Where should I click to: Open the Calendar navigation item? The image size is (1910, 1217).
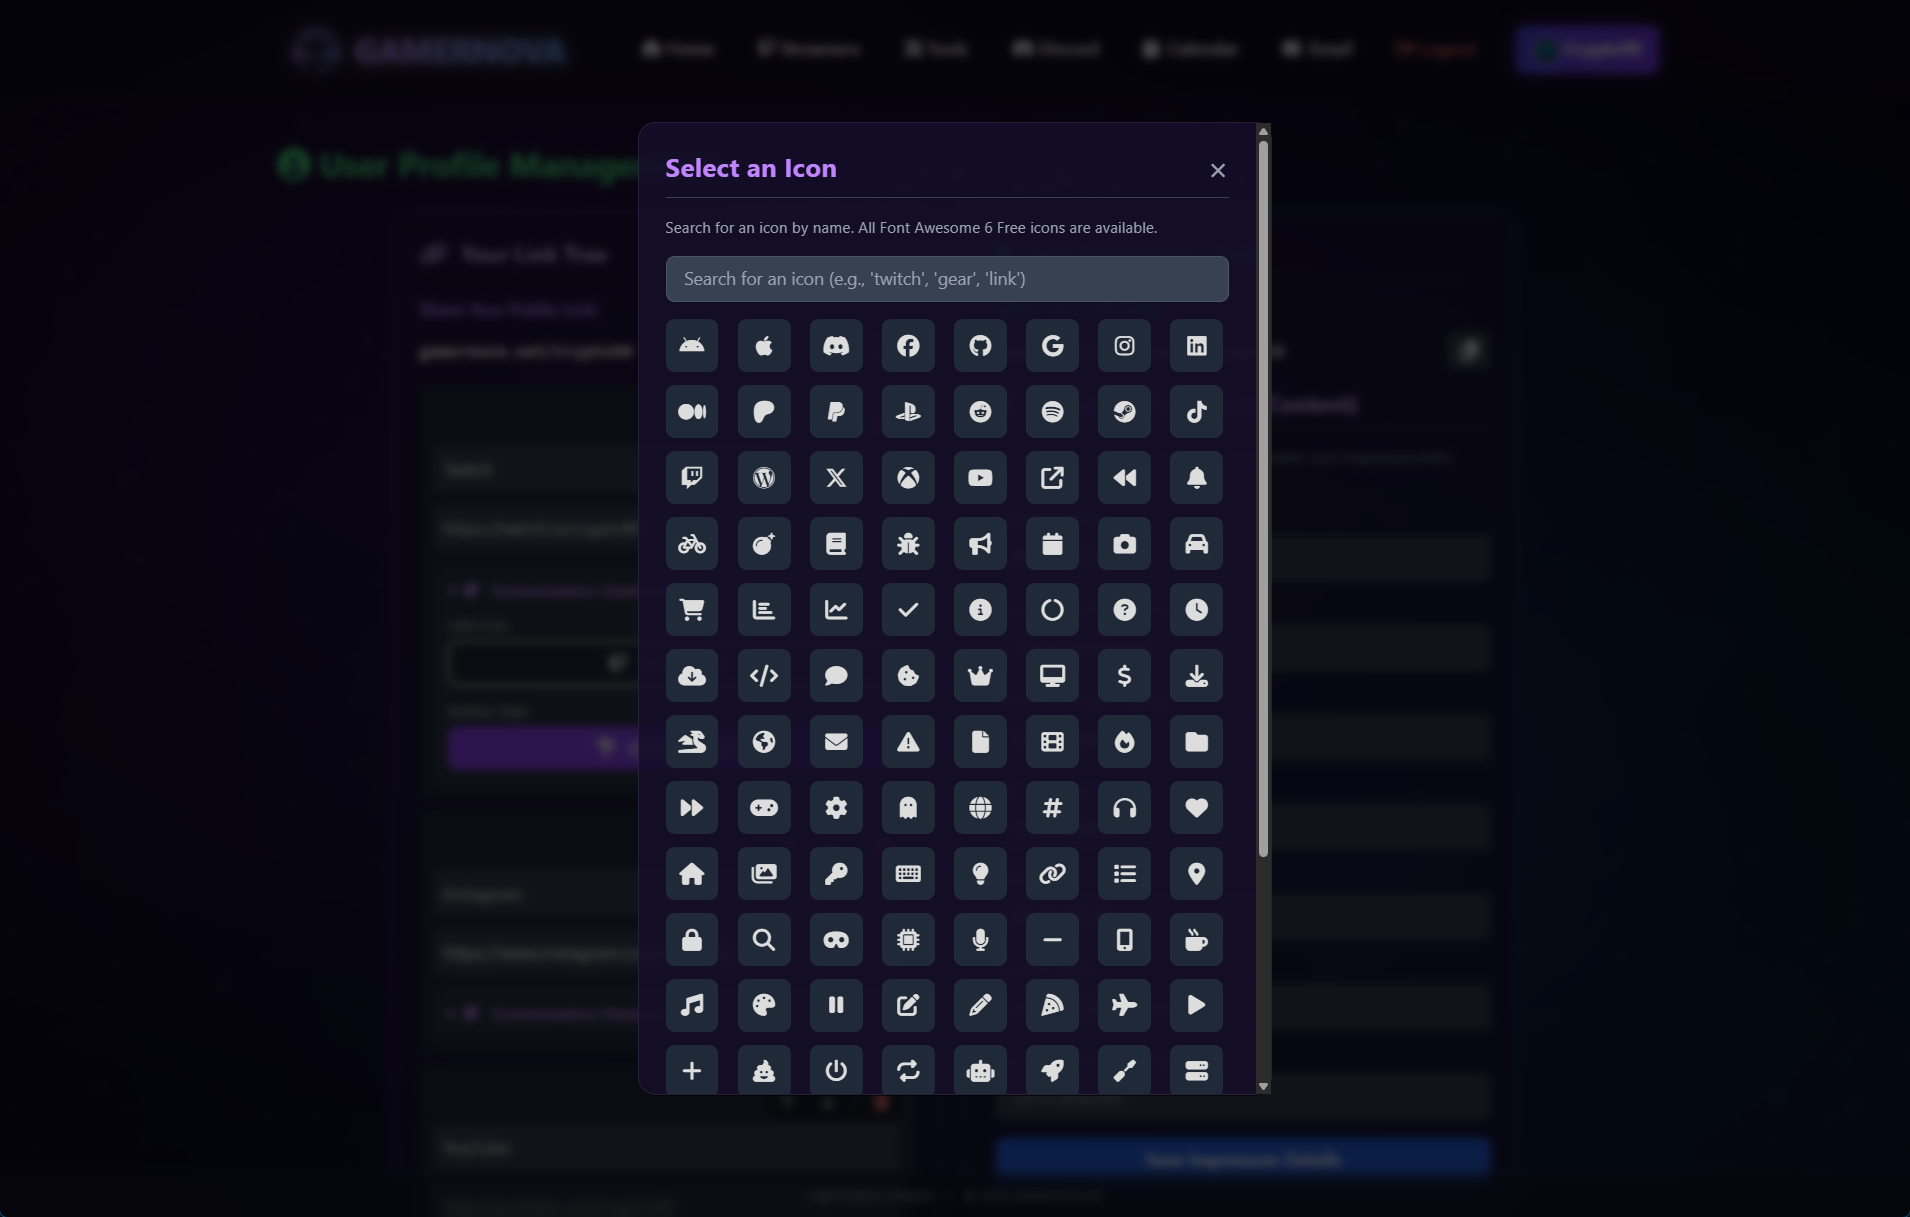[x=1189, y=48]
